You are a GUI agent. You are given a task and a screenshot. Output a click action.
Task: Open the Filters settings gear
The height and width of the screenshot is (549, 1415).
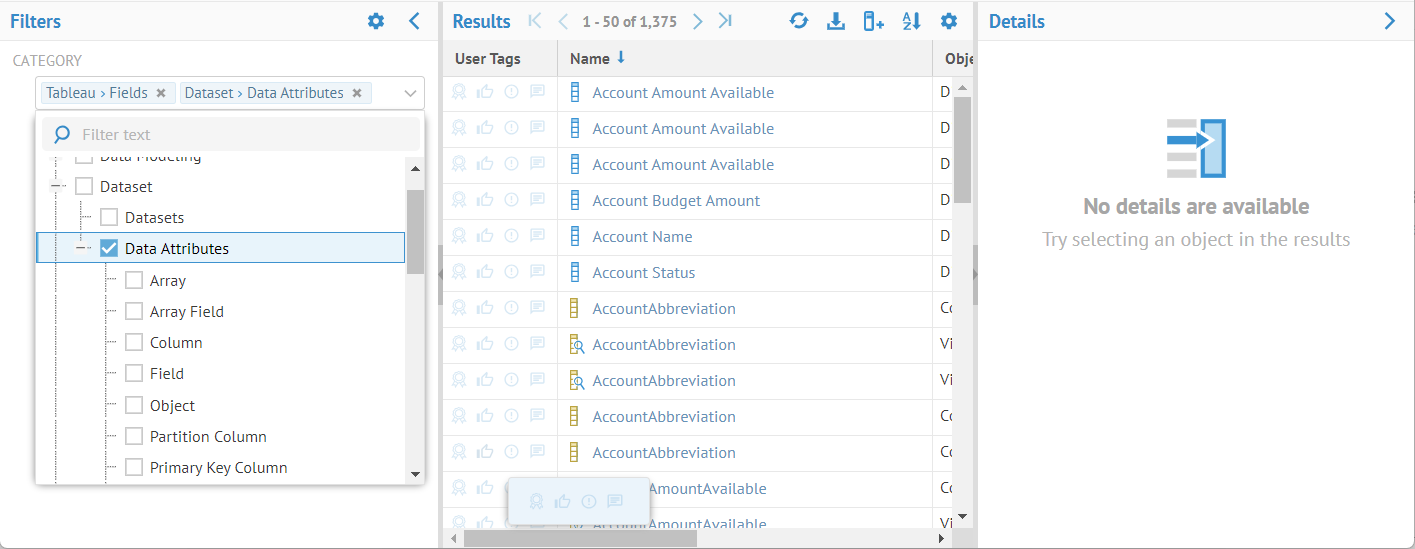(x=376, y=21)
